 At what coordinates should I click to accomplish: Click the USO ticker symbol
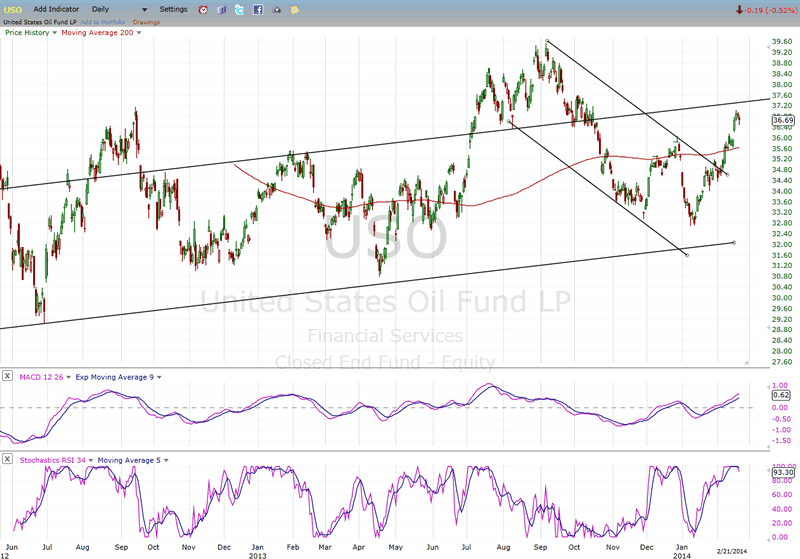click(x=13, y=10)
